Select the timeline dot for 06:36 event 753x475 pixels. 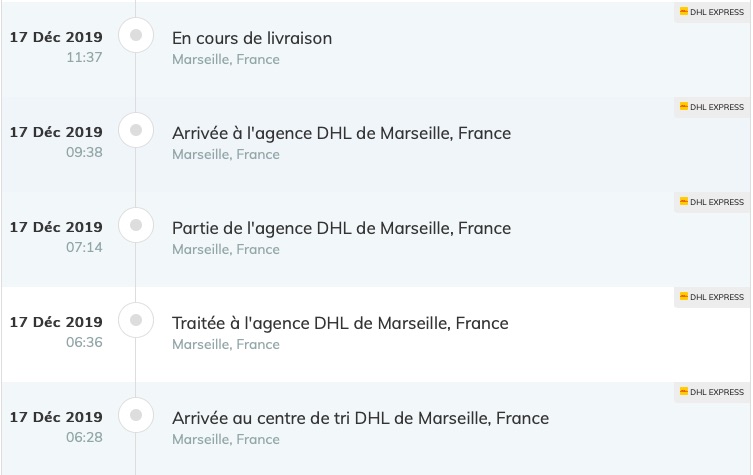click(x=136, y=320)
